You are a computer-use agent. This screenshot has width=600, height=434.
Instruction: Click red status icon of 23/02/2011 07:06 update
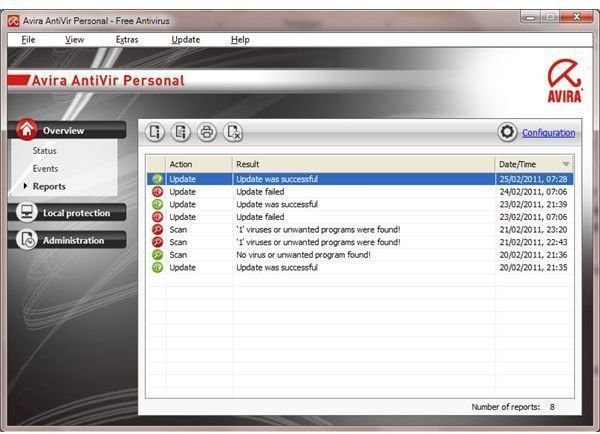(157, 217)
